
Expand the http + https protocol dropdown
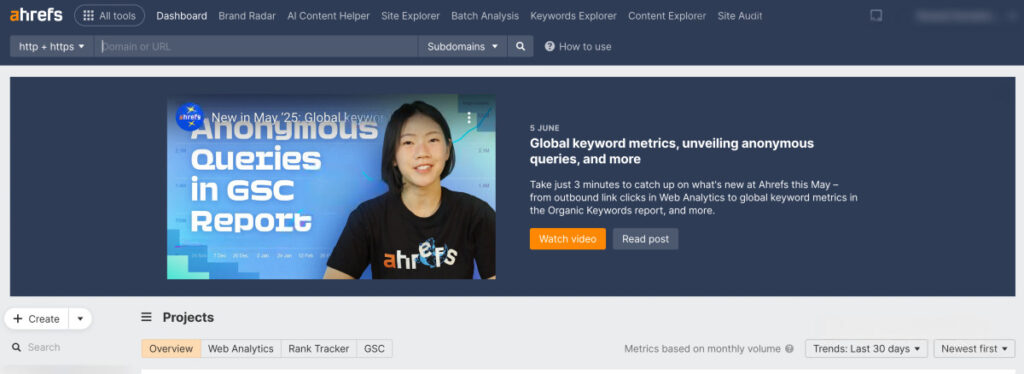pos(52,46)
